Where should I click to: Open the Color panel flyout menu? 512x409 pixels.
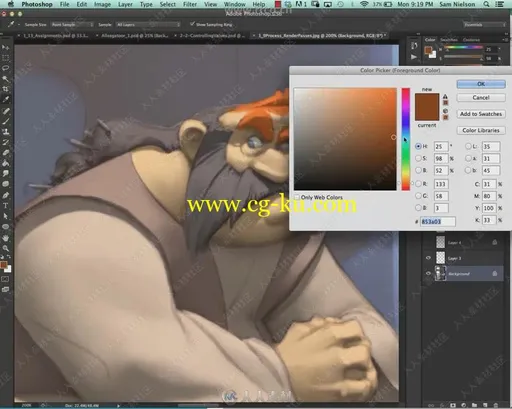coord(506,40)
